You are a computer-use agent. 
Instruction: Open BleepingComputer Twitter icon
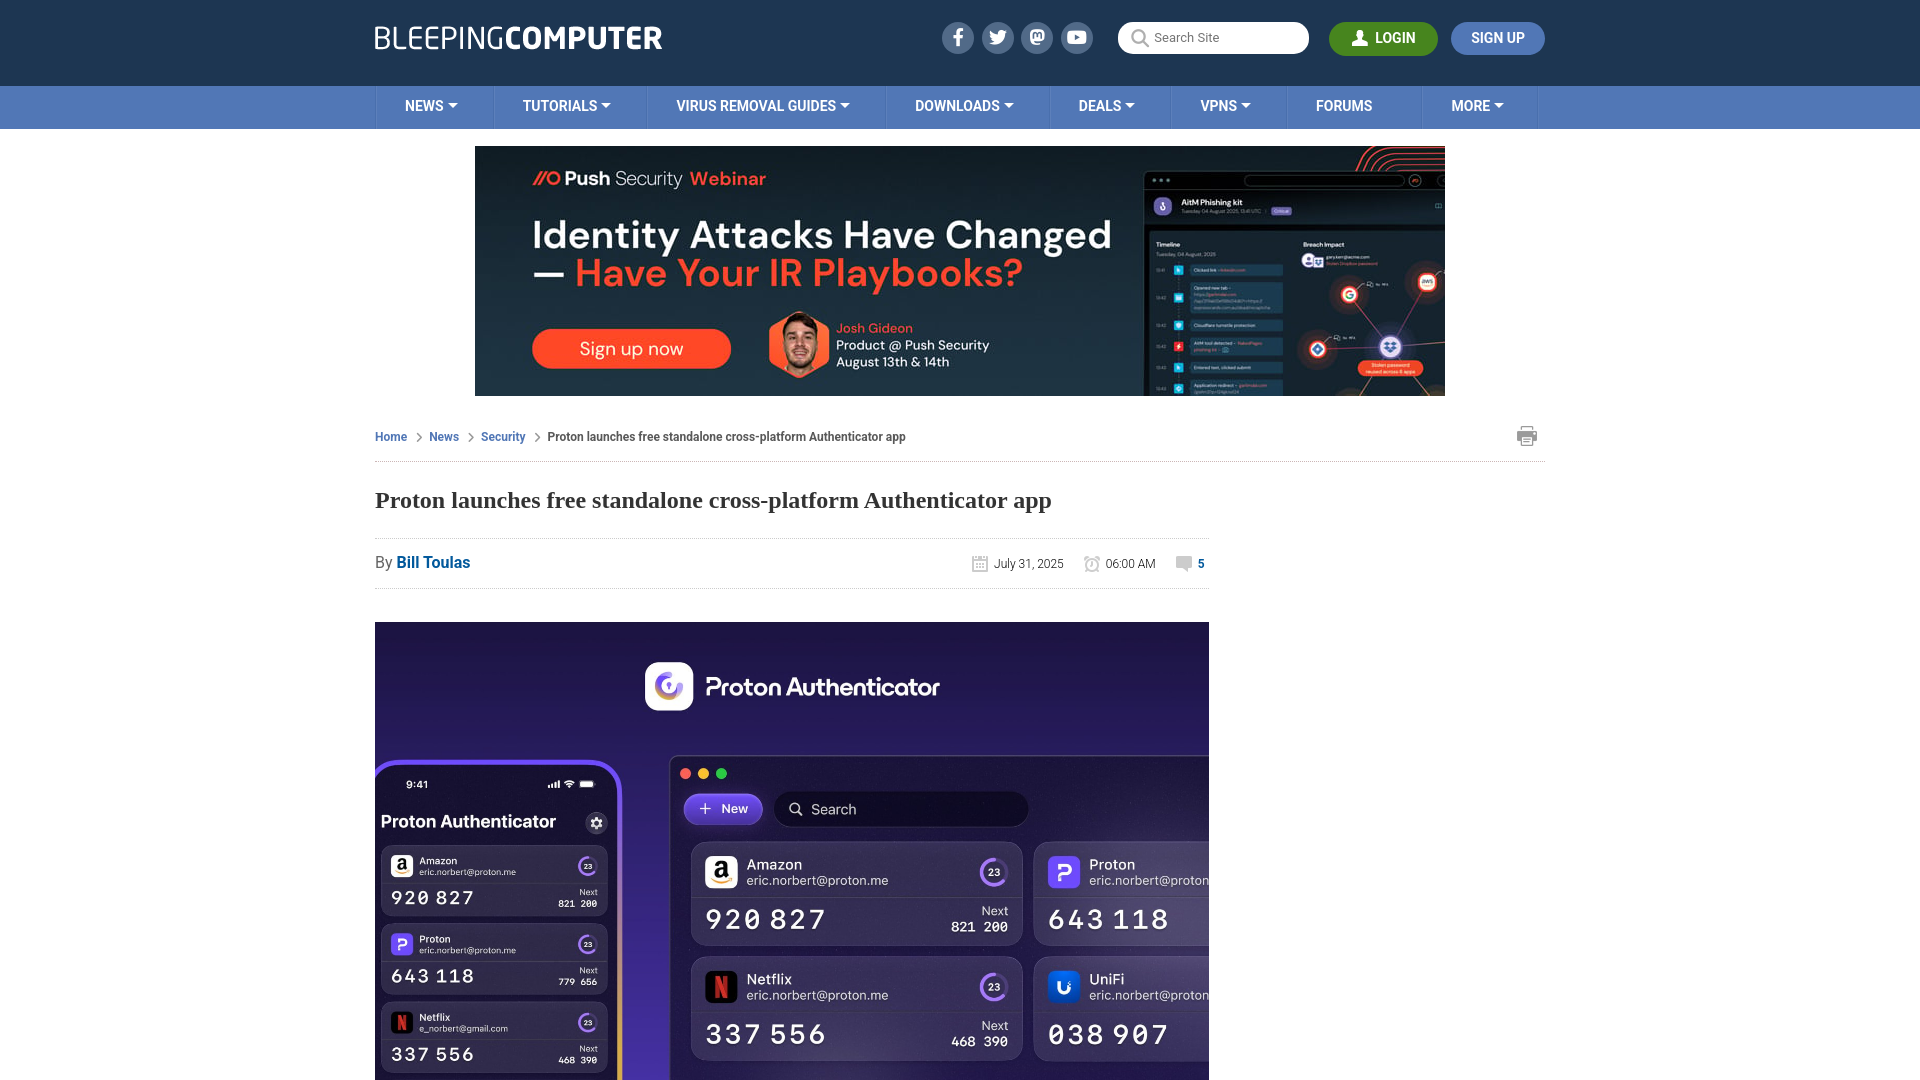tap(997, 38)
